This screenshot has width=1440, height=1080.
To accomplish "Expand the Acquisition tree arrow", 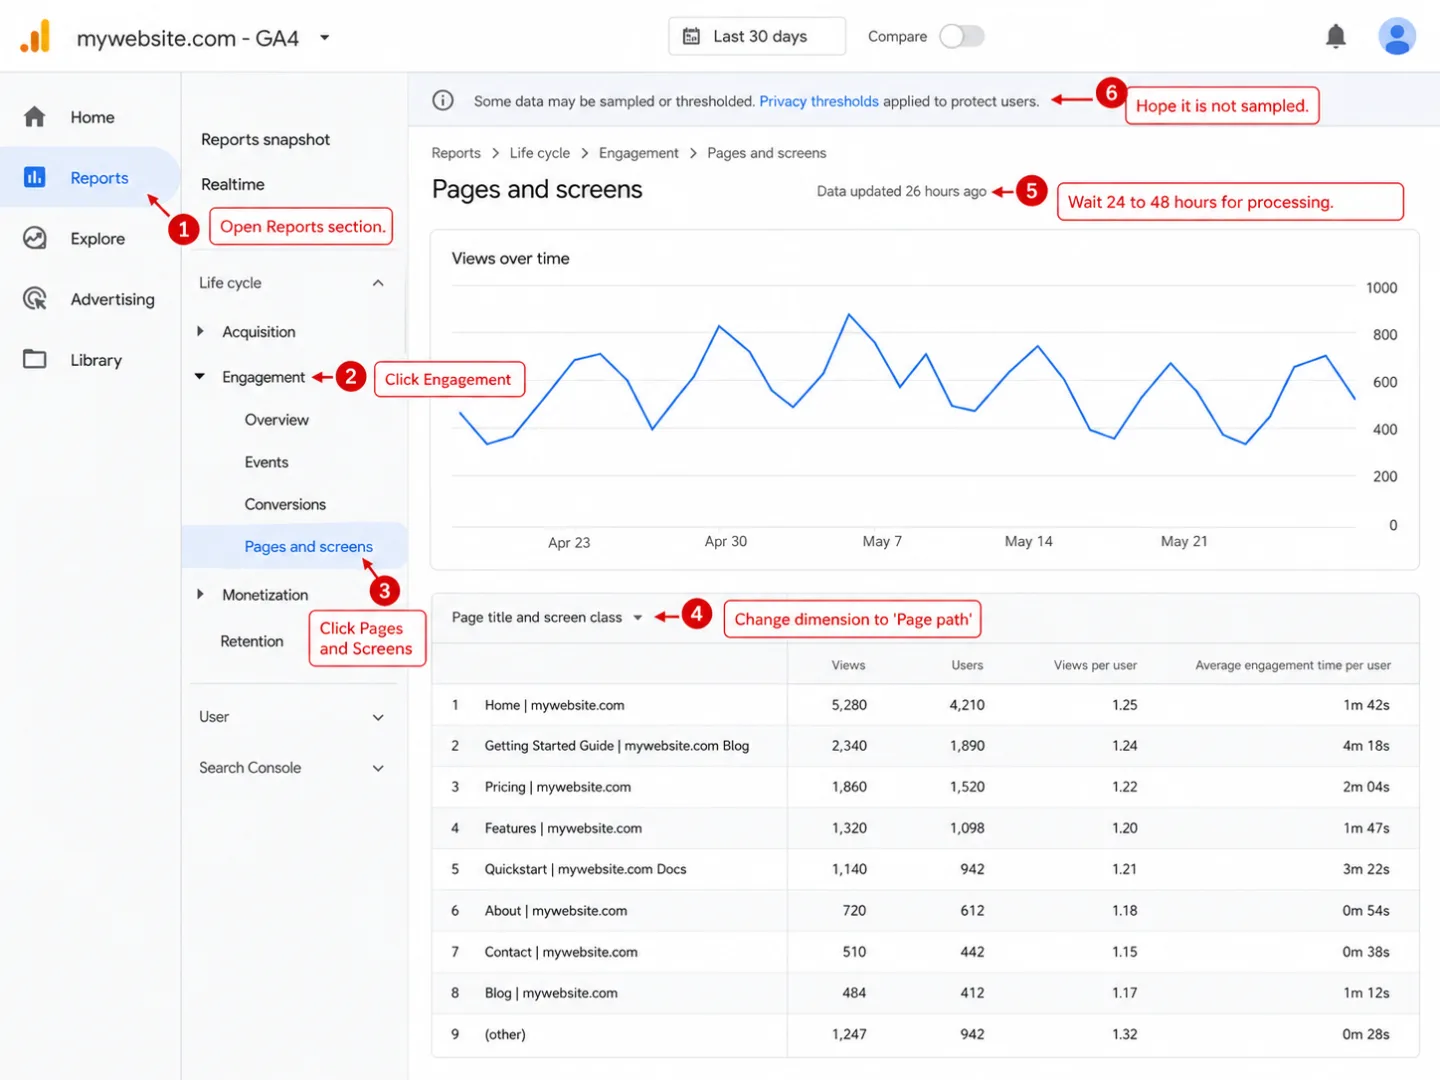I will (x=200, y=331).
